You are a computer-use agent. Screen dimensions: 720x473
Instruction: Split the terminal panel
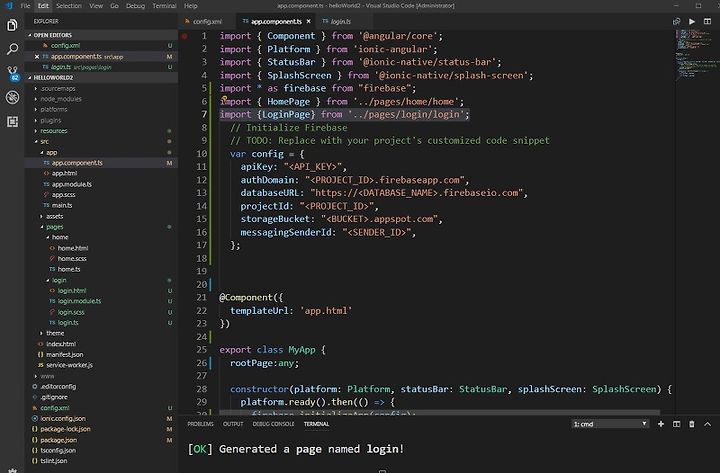coord(676,424)
